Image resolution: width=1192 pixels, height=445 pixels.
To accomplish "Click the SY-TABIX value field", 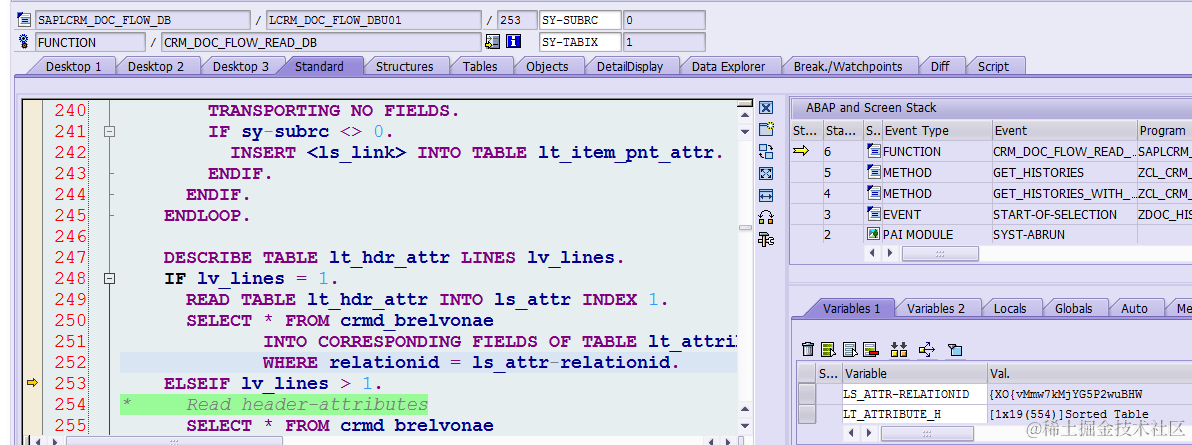I will pyautogui.click(x=663, y=42).
